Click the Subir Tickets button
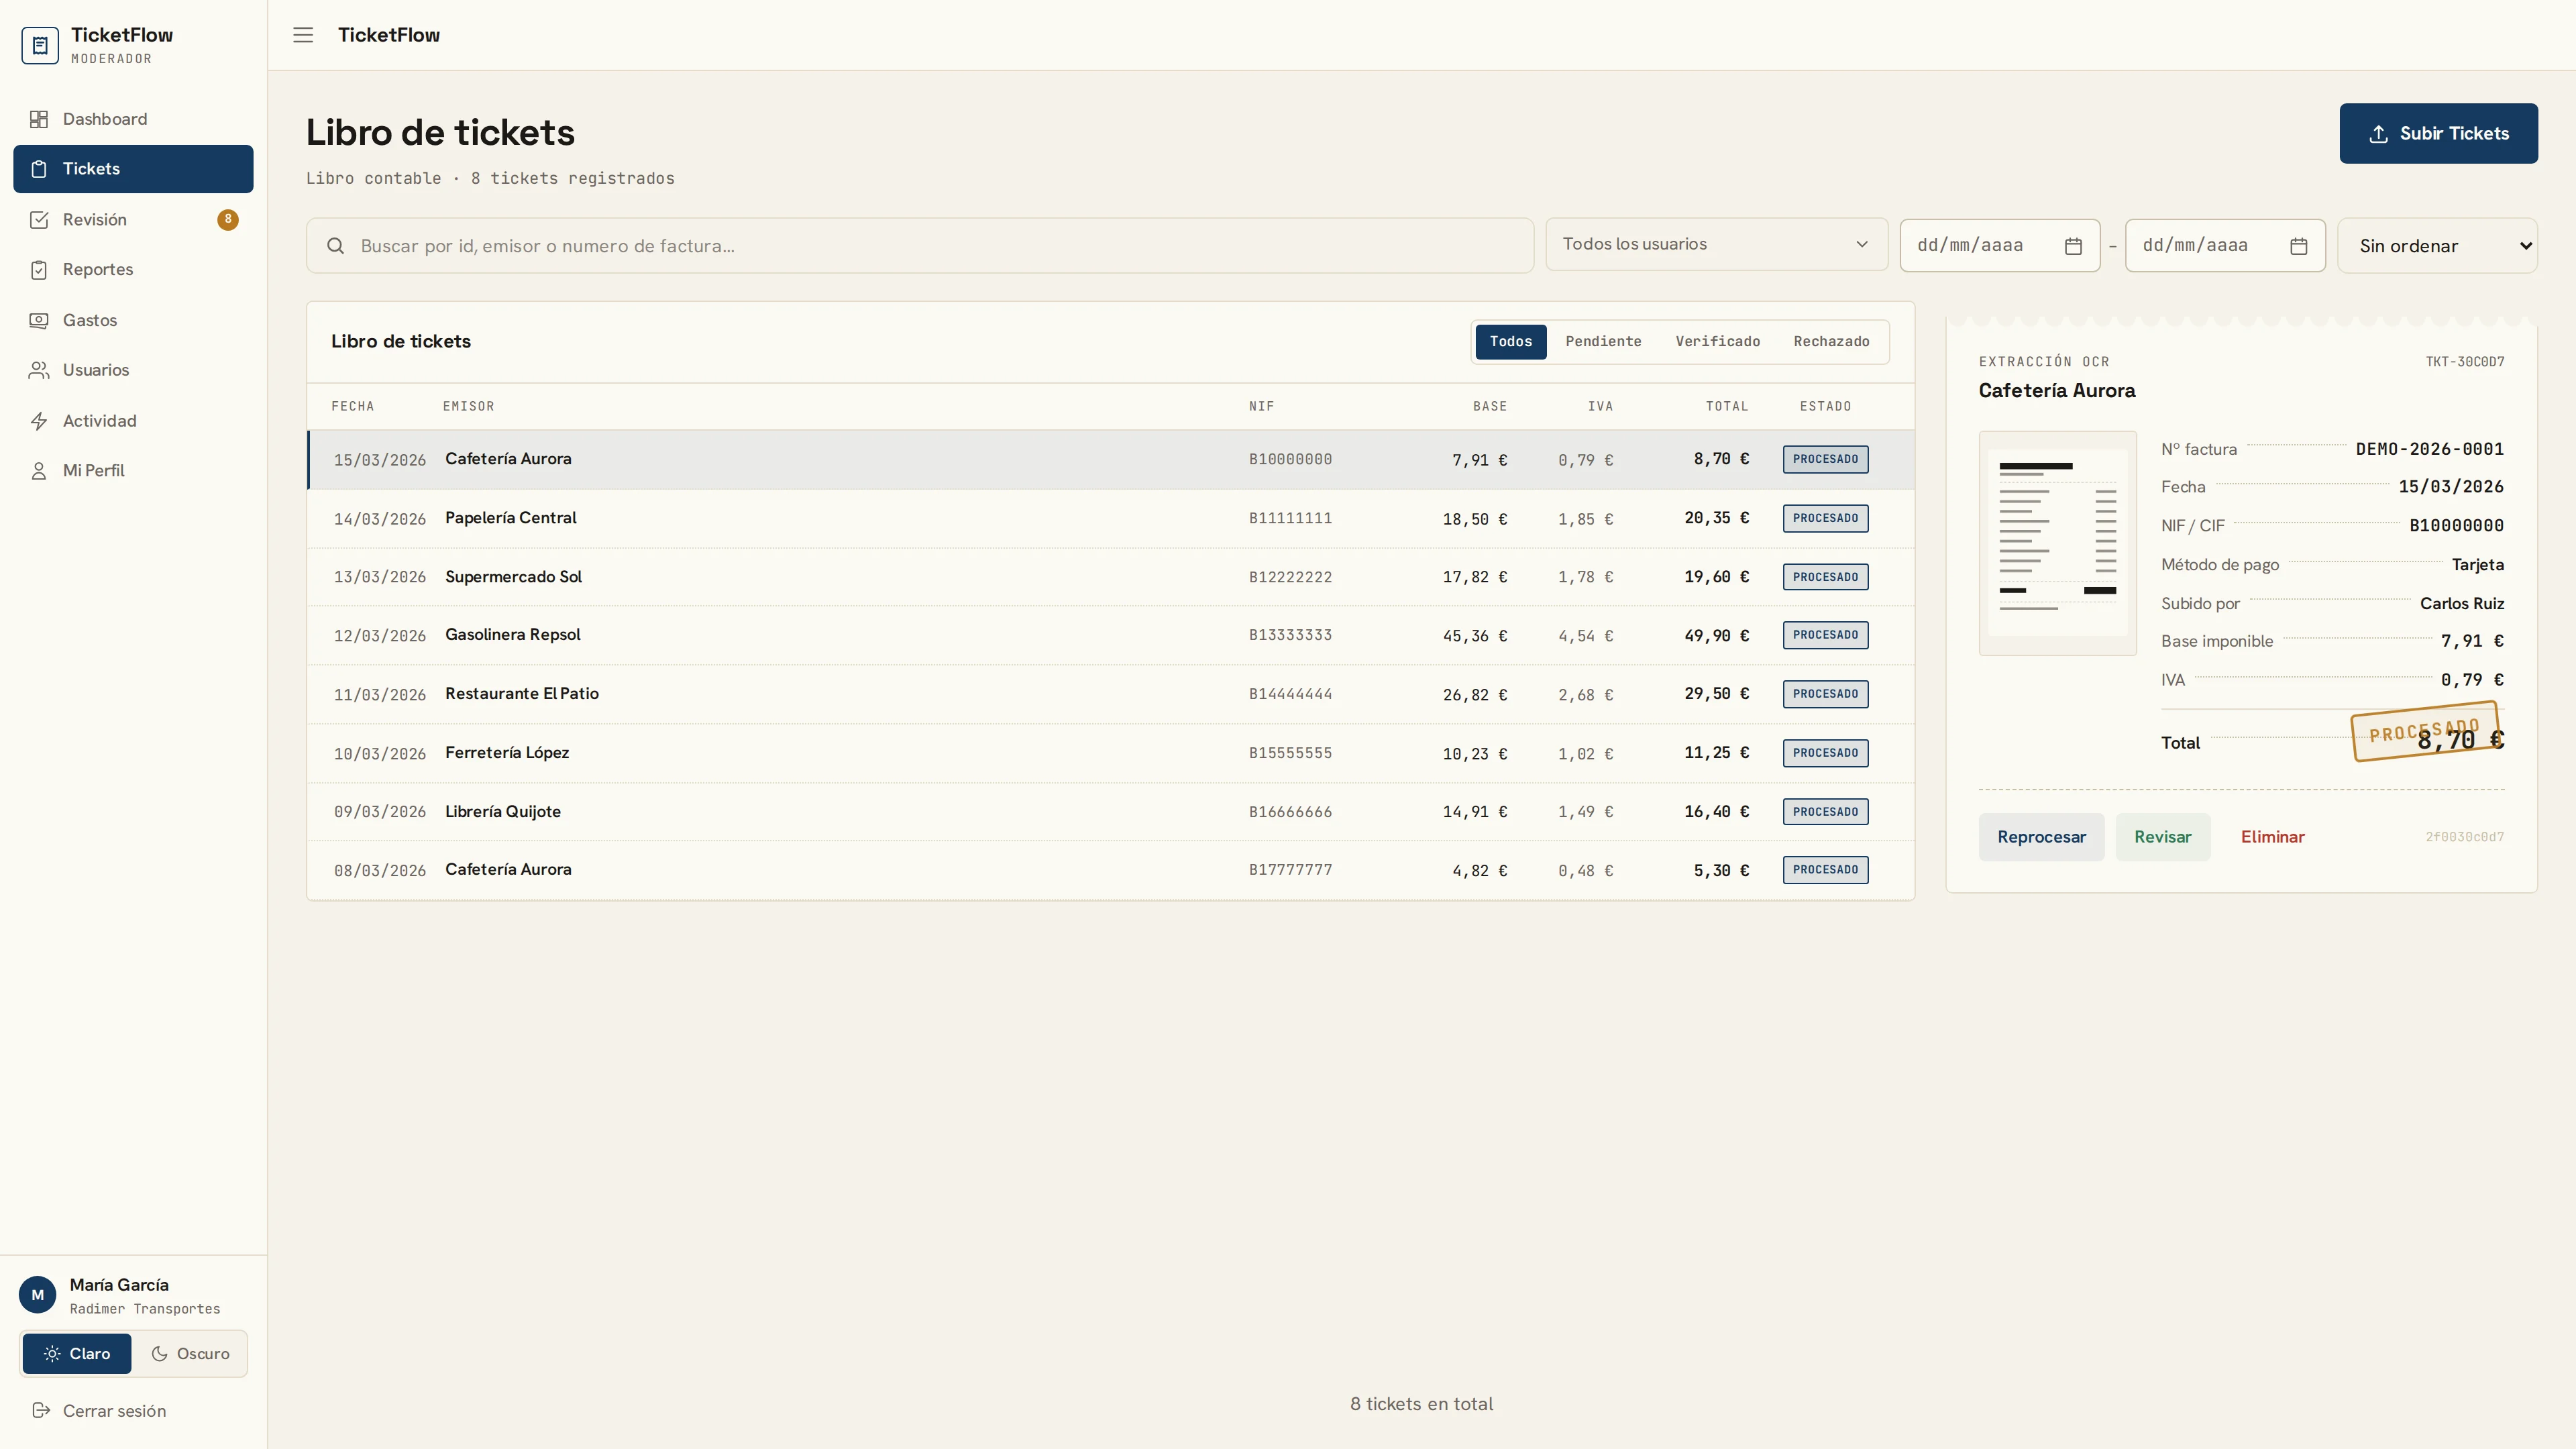Image resolution: width=2576 pixels, height=1449 pixels. [x=2438, y=133]
